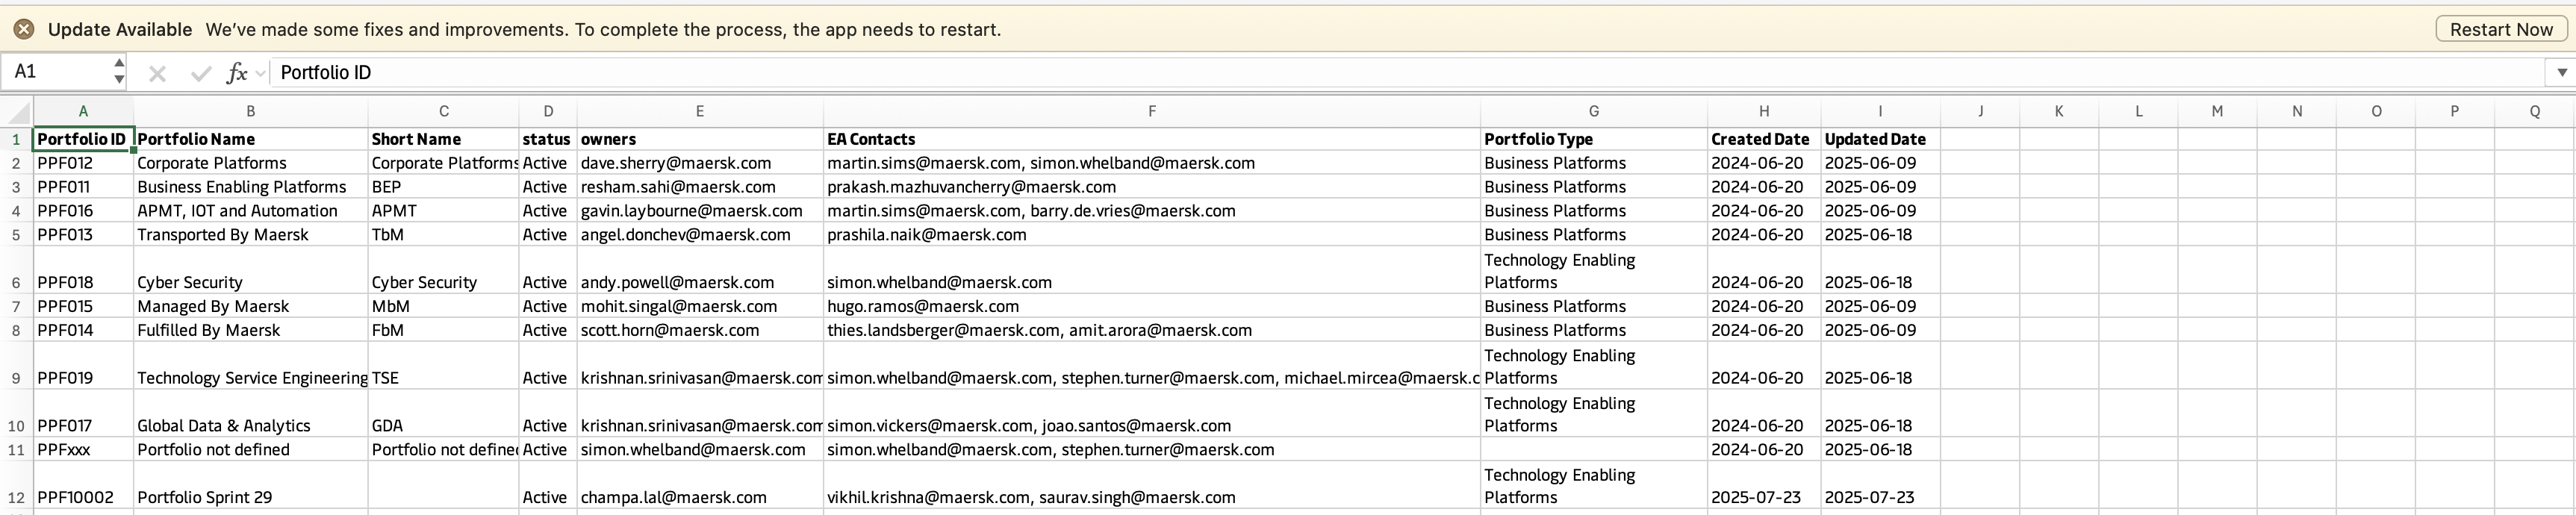Screen dimensions: 2576x515
Task: Select column H header
Action: [x=1763, y=111]
